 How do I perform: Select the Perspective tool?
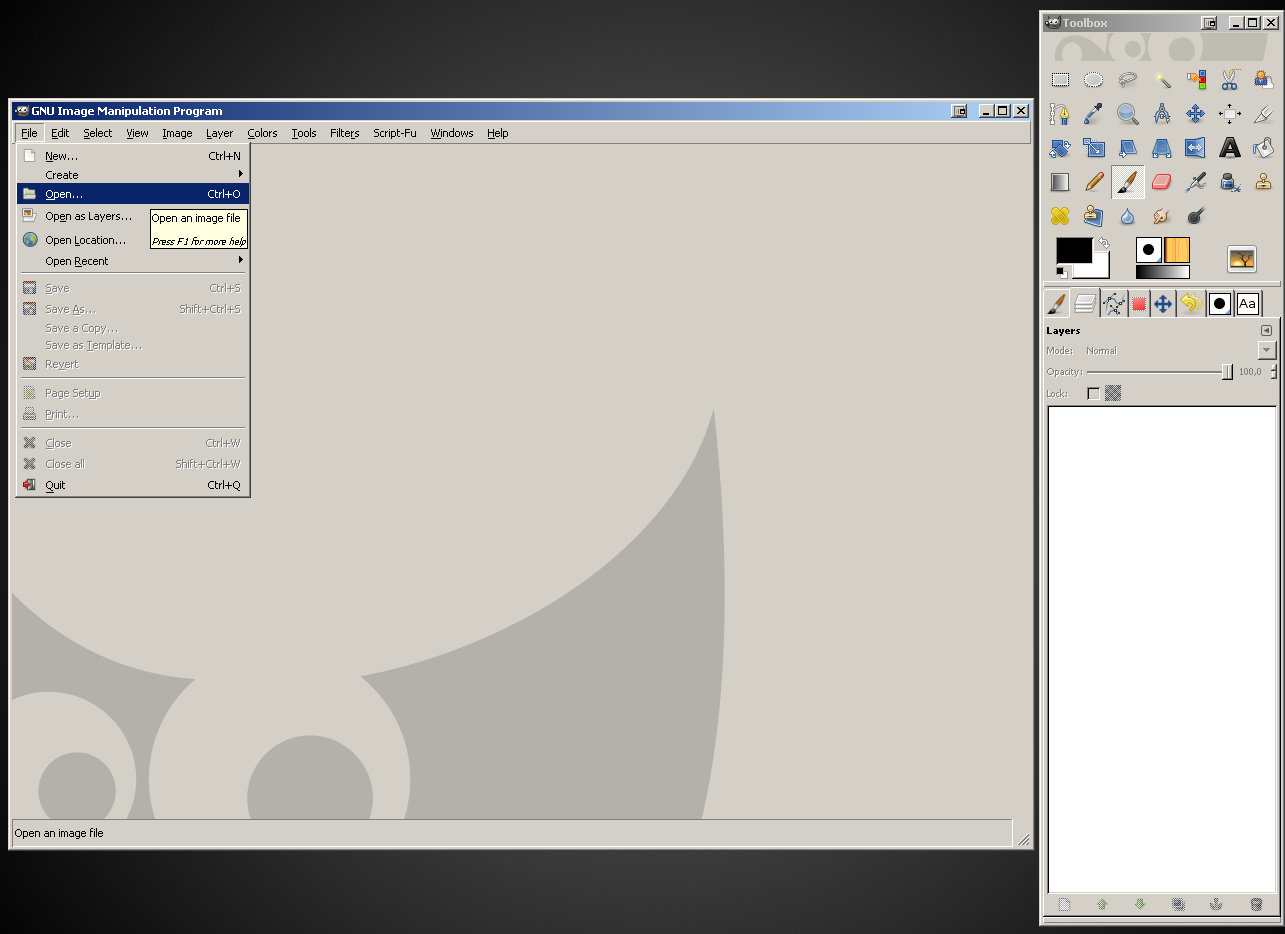pyautogui.click(x=1162, y=148)
